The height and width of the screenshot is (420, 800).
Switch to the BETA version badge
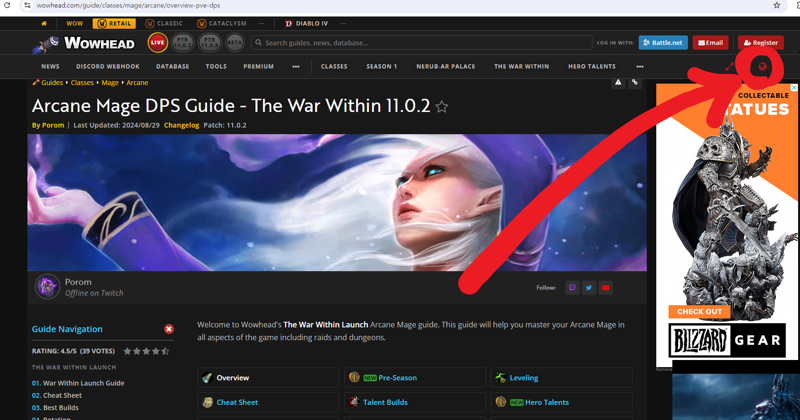coord(235,43)
